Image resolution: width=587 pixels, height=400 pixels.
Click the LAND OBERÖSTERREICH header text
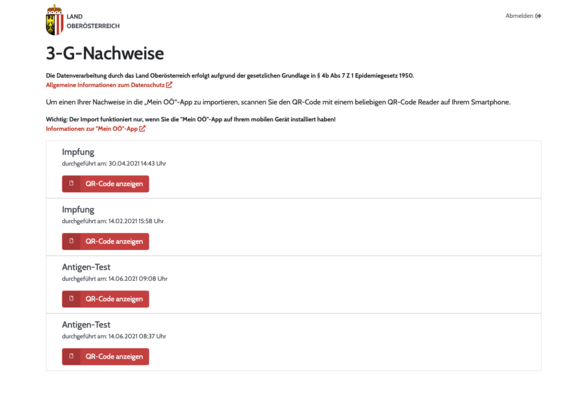point(93,21)
